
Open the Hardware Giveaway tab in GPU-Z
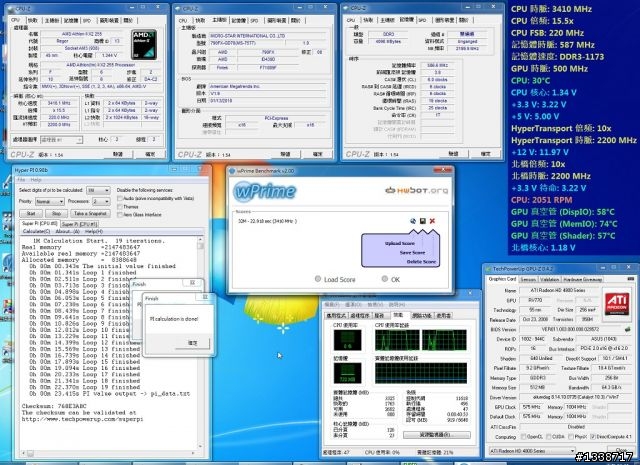coord(582,280)
